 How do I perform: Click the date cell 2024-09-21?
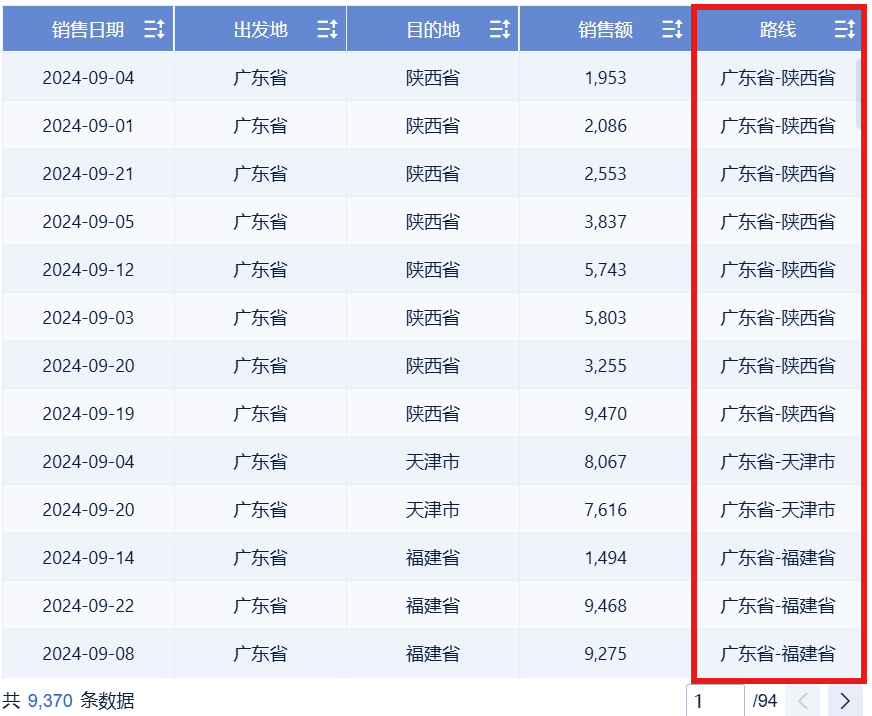click(88, 174)
